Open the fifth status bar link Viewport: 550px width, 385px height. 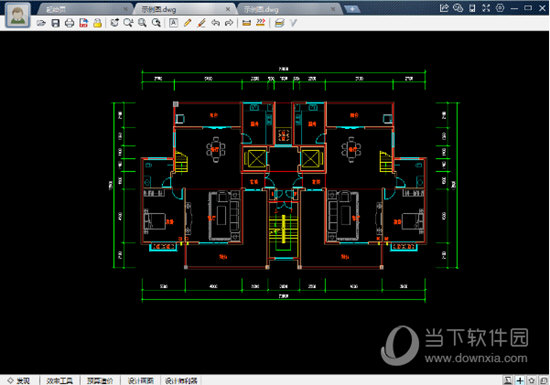(181, 380)
